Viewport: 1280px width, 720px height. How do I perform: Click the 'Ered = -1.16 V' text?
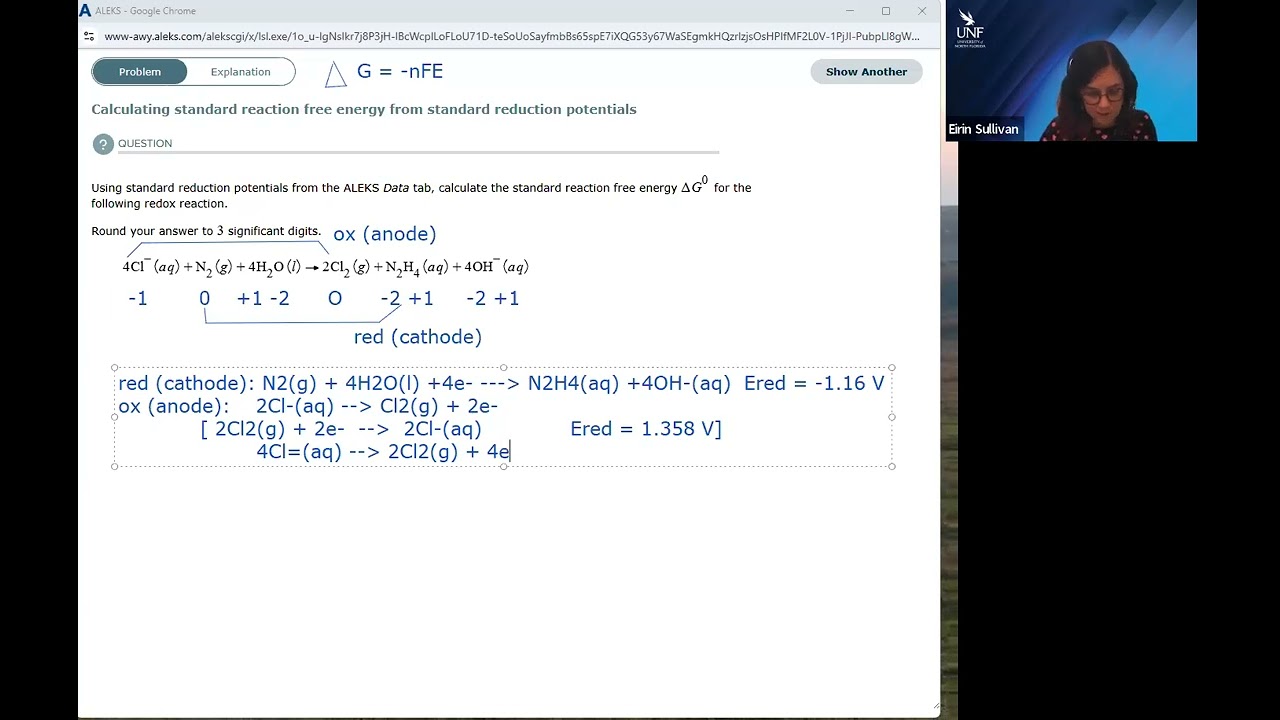pyautogui.click(x=814, y=383)
